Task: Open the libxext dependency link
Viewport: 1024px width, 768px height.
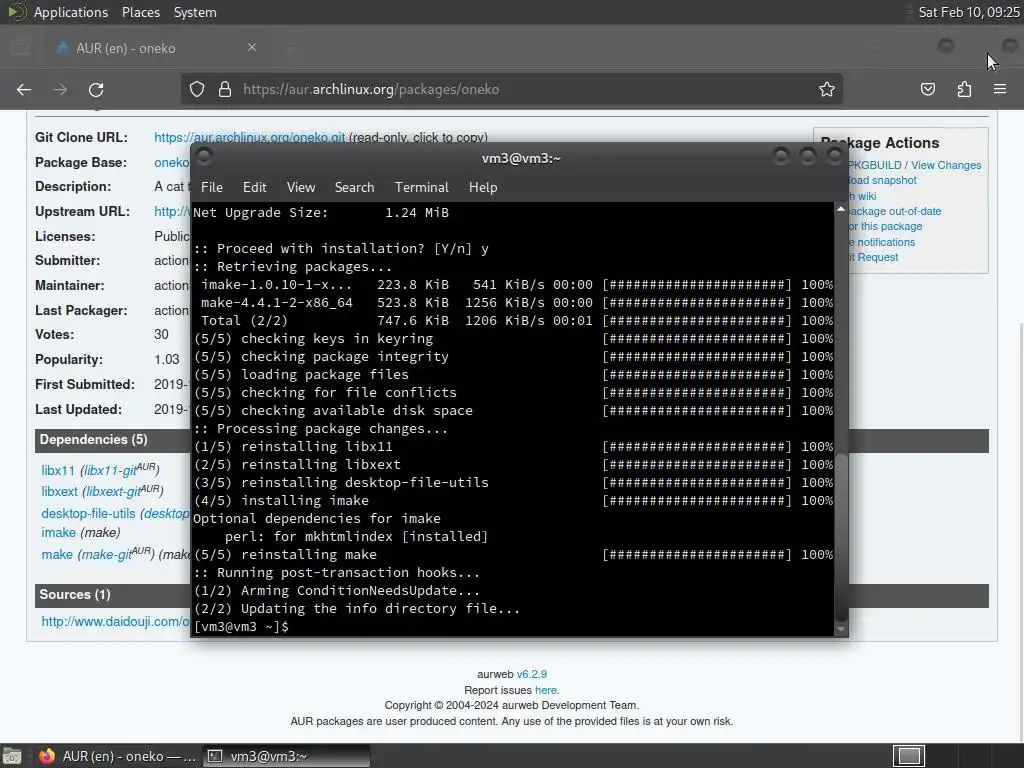Action: 59,491
